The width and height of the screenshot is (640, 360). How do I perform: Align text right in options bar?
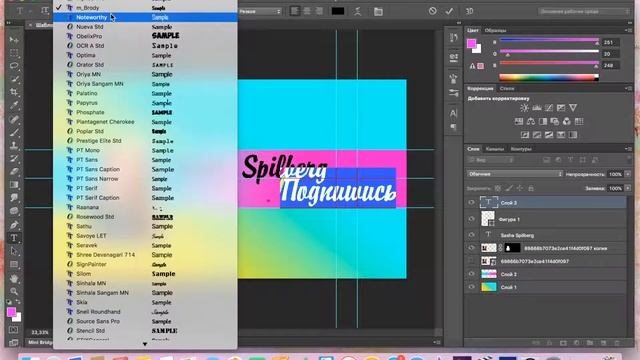(x=319, y=11)
